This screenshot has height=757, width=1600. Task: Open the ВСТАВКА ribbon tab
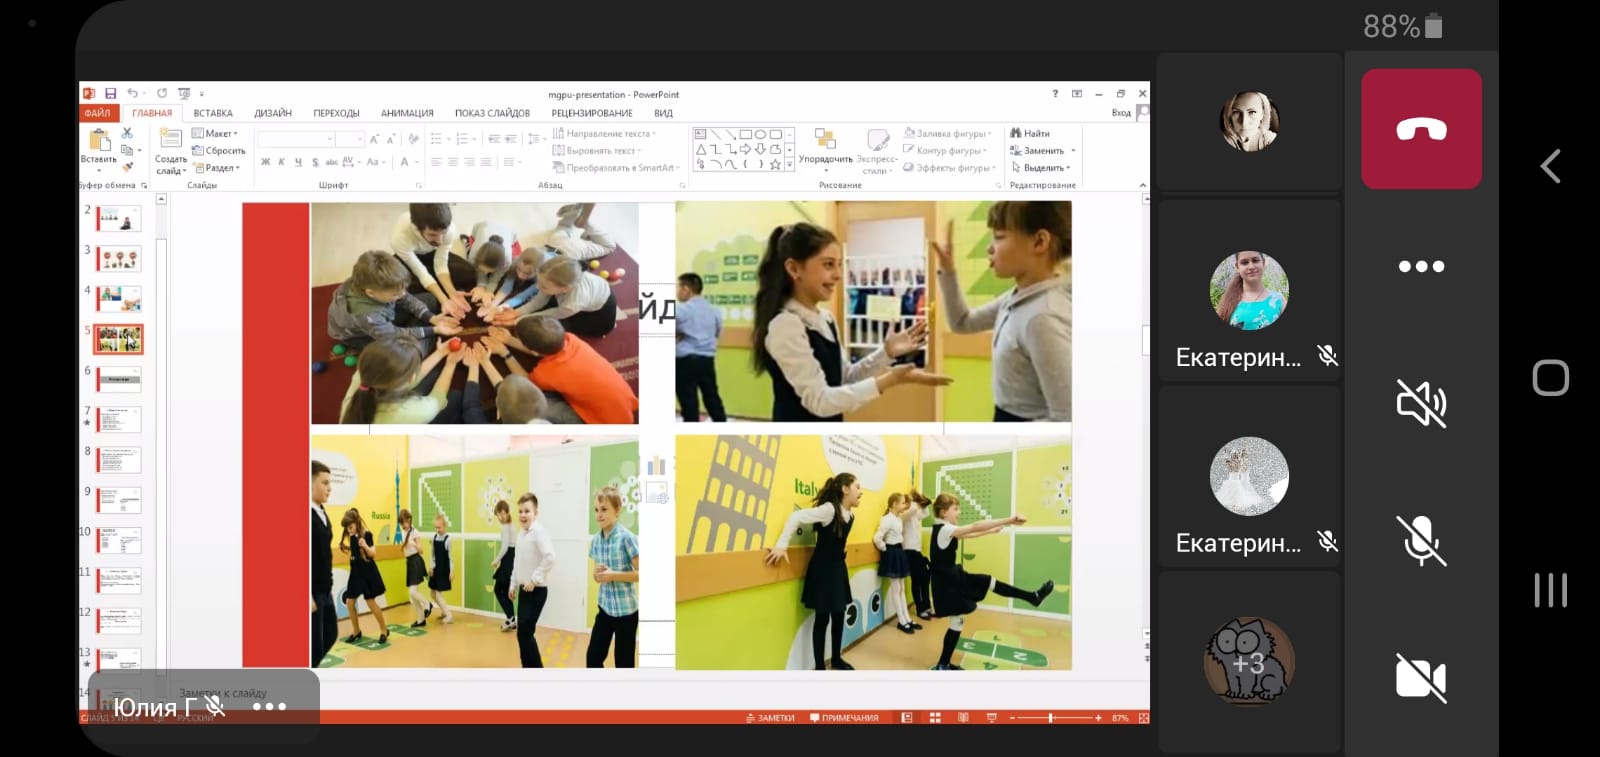[x=213, y=113]
